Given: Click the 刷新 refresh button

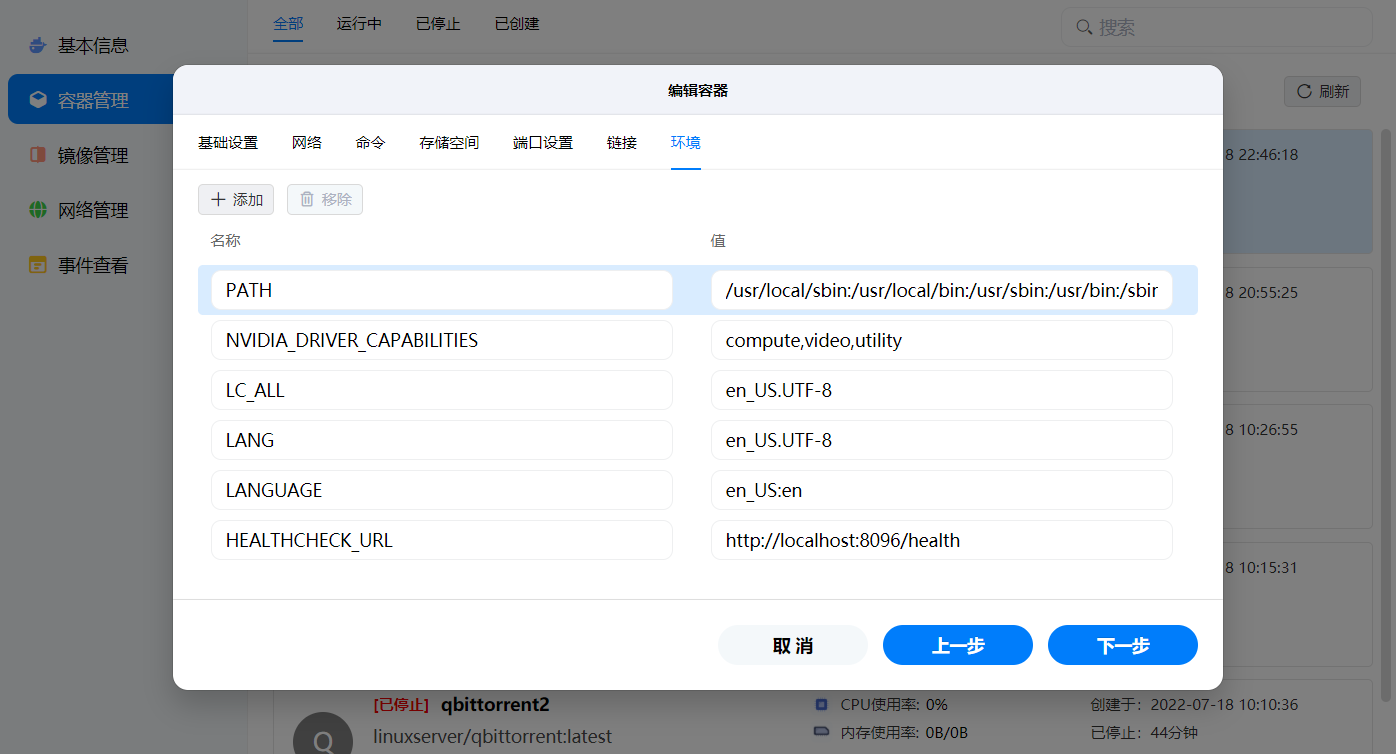Looking at the screenshot, I should coord(1322,91).
